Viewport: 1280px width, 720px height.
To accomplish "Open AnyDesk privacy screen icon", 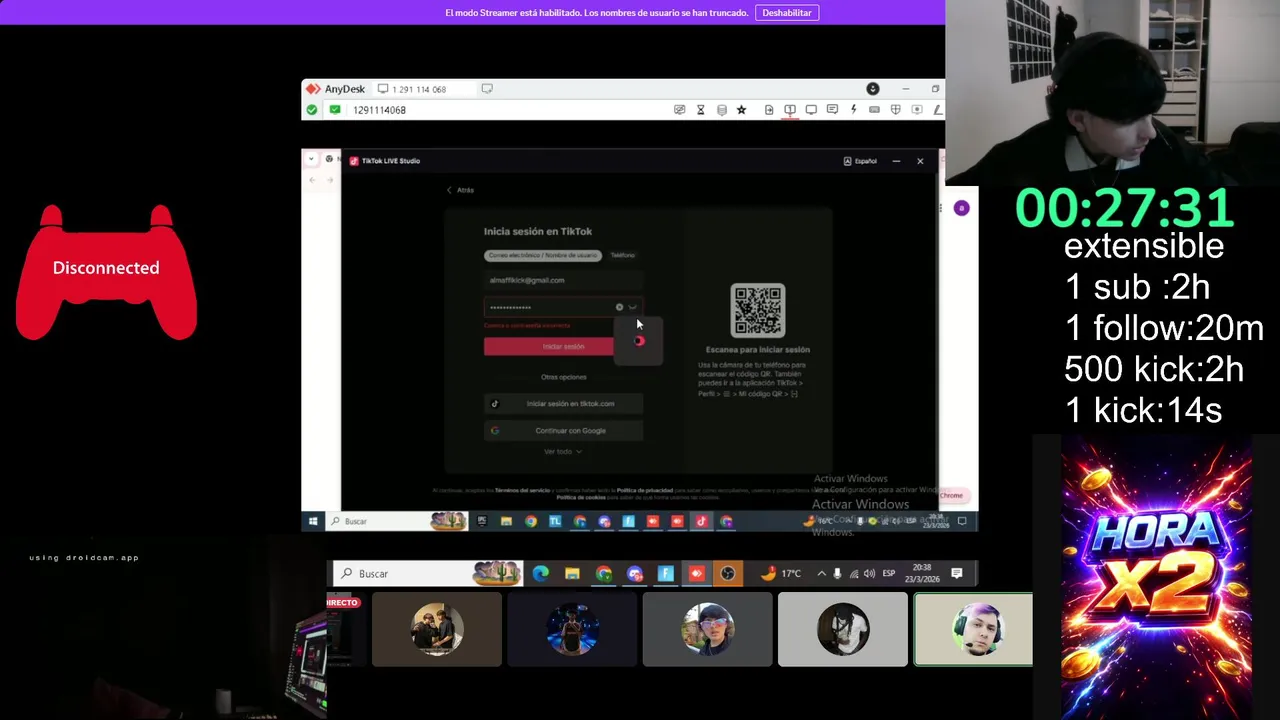I will 680,110.
